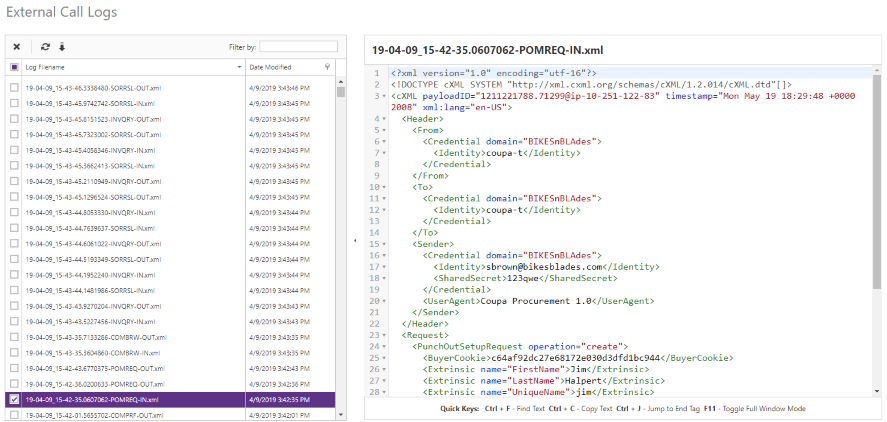Open log 15-43-44.7639637-SORRSL-IN.xml
The image size is (887, 422).
(x=91, y=229)
